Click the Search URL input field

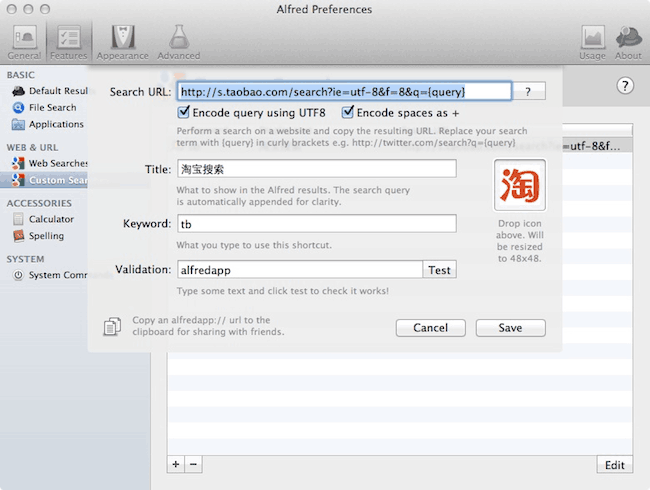click(344, 91)
